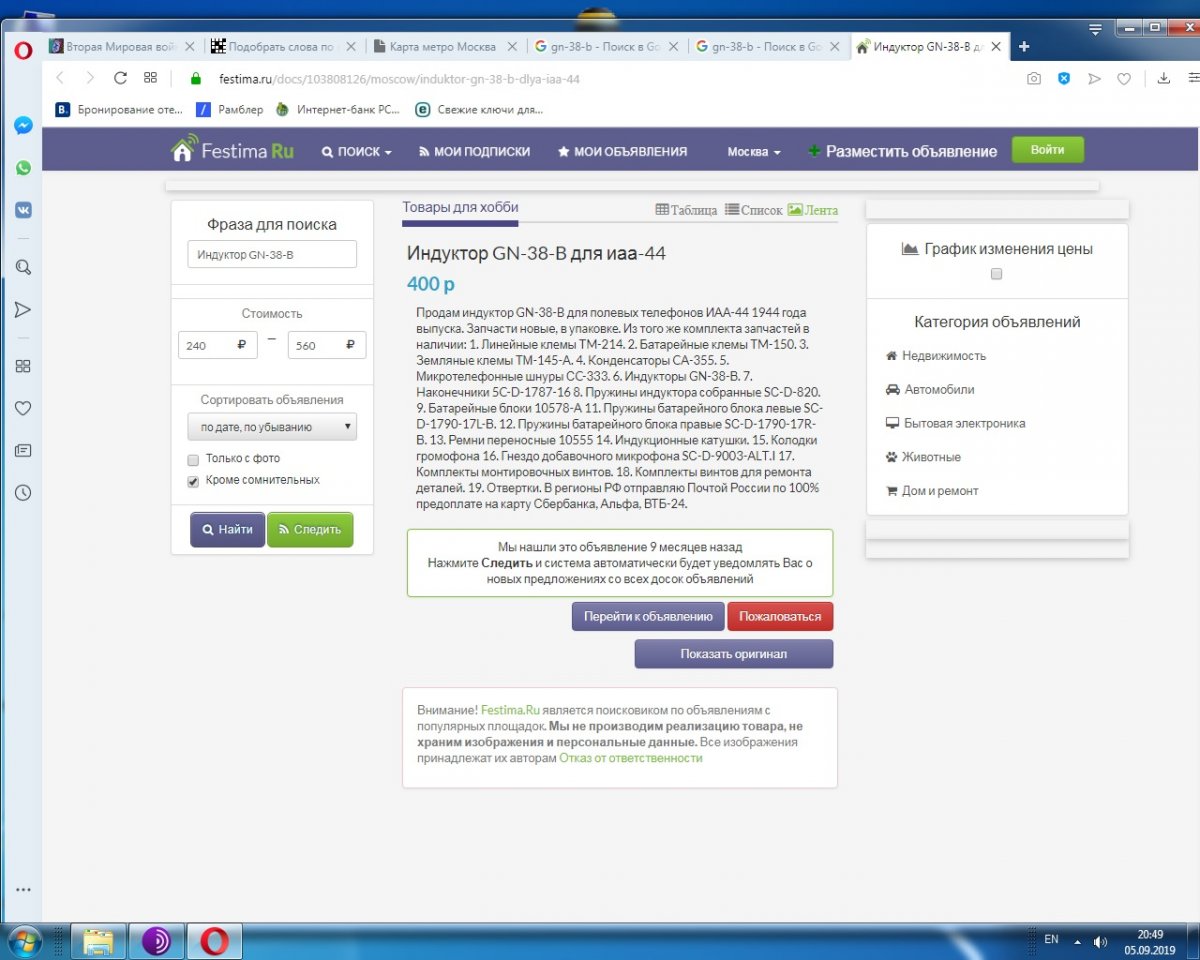Enable the 'Только с фото' checkbox
The image size is (1200, 960).
[x=193, y=459]
